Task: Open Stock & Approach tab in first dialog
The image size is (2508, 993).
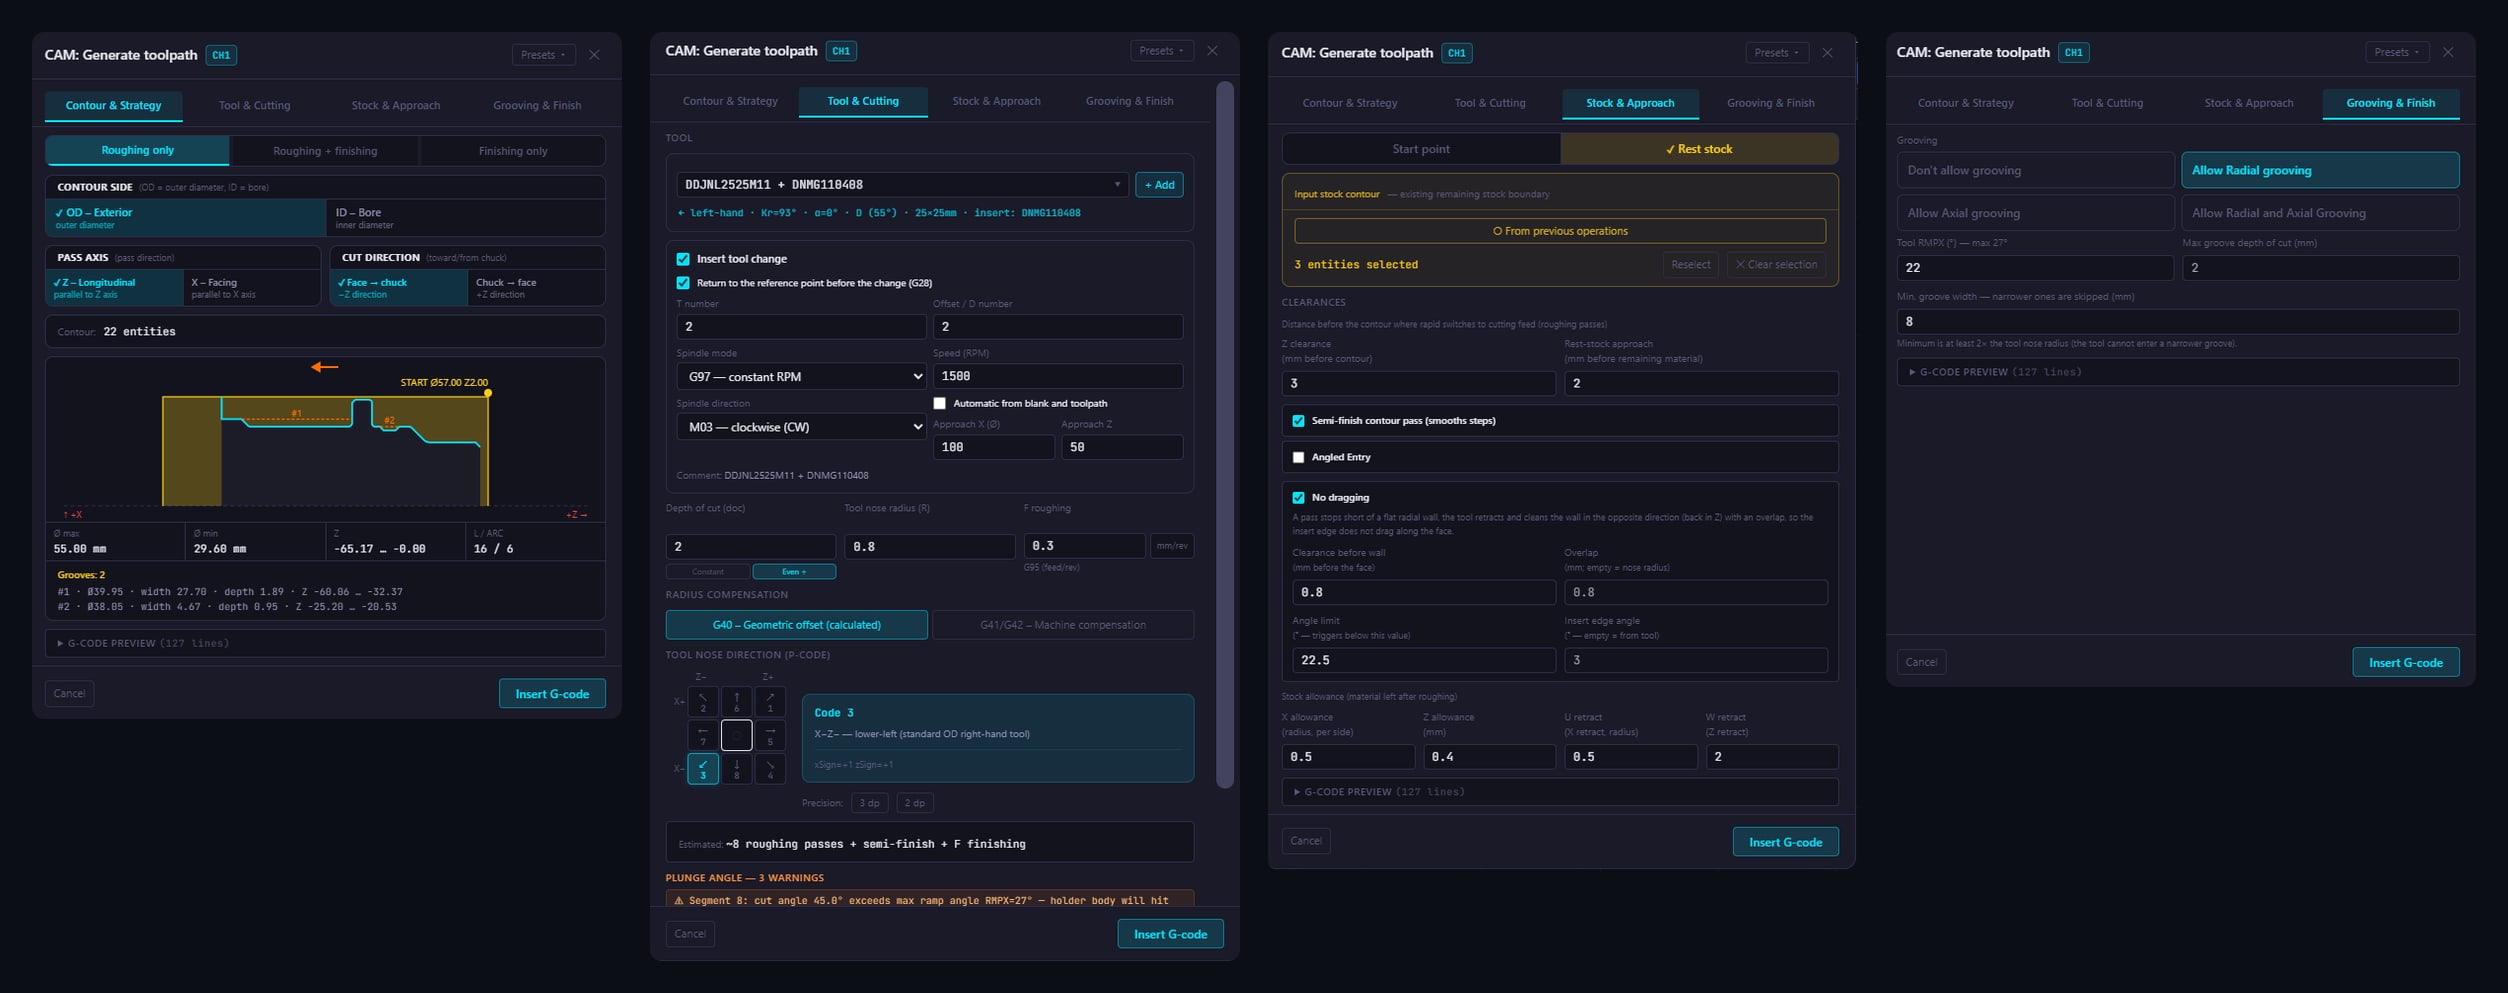Action: [395, 106]
